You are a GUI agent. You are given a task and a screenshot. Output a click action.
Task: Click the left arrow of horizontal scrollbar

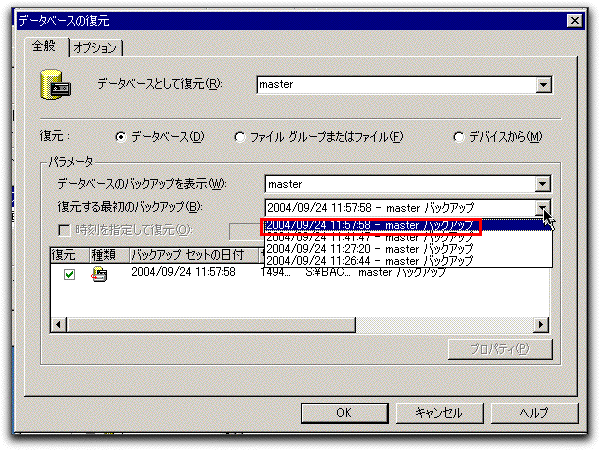tap(59, 325)
